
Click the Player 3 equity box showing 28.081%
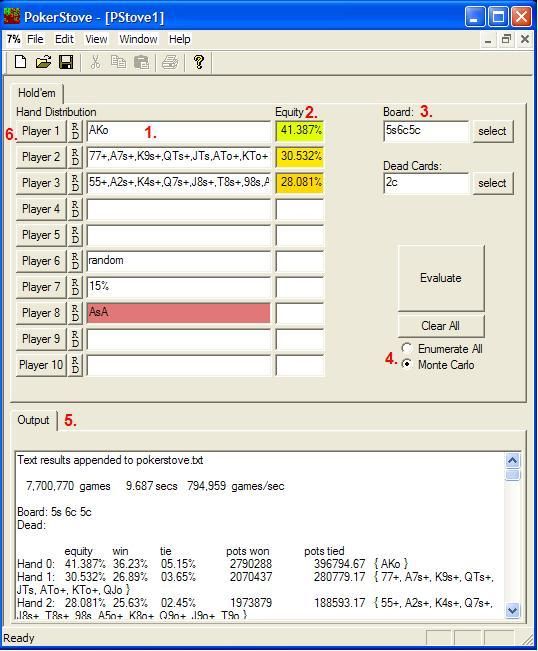click(300, 183)
